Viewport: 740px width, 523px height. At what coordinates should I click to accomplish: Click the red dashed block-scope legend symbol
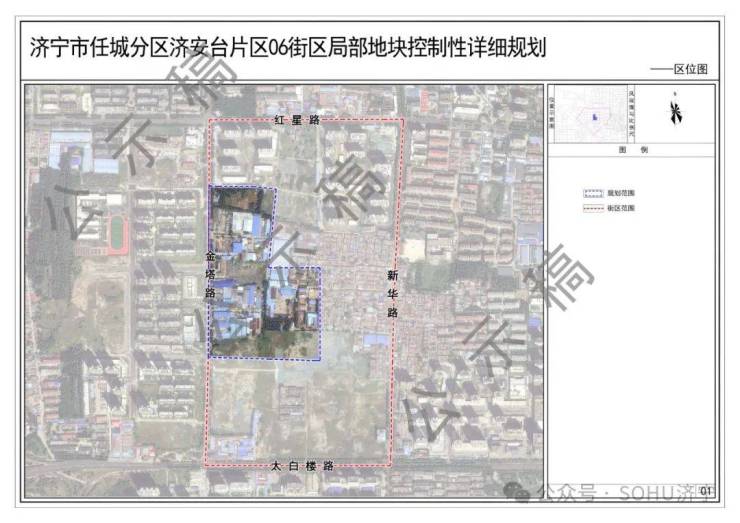(x=594, y=209)
